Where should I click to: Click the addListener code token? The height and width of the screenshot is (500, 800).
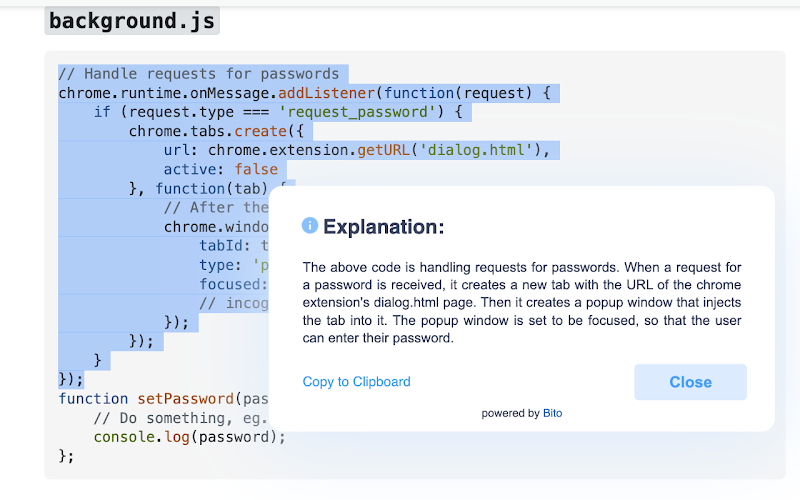(327, 93)
